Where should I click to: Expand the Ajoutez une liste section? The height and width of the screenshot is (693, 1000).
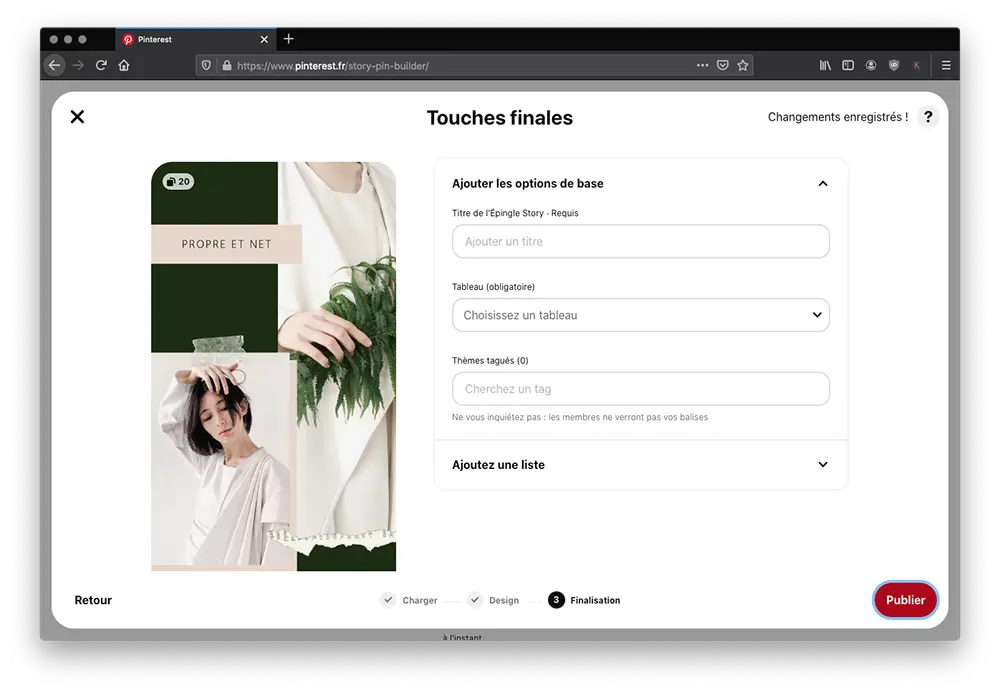coord(823,464)
